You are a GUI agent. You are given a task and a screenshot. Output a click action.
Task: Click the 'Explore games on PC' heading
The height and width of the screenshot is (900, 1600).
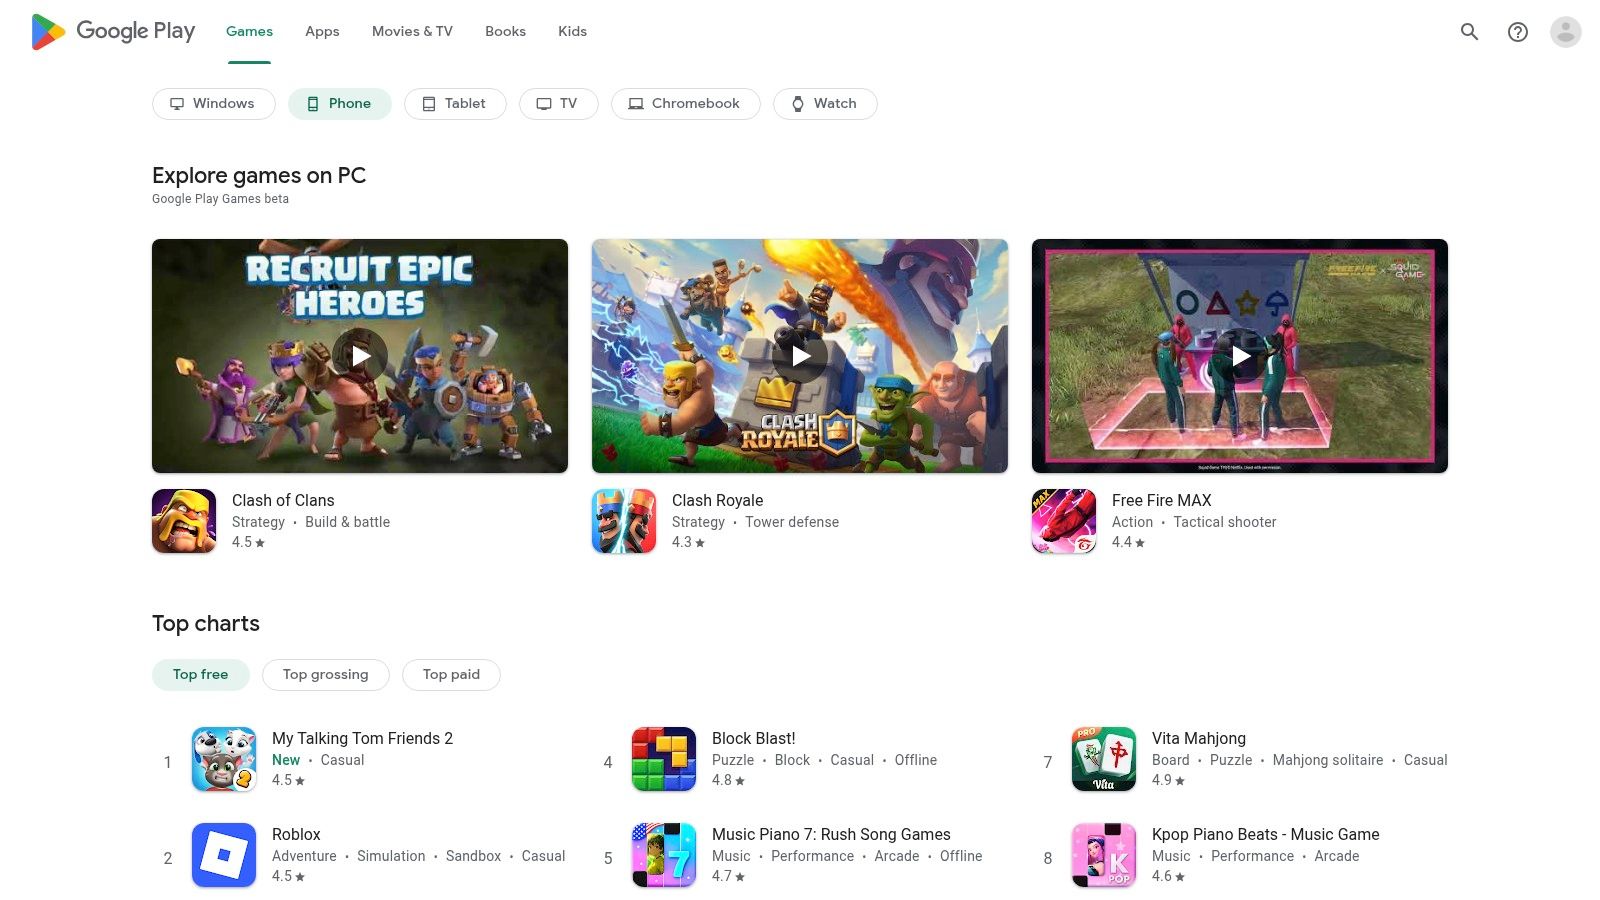click(259, 175)
